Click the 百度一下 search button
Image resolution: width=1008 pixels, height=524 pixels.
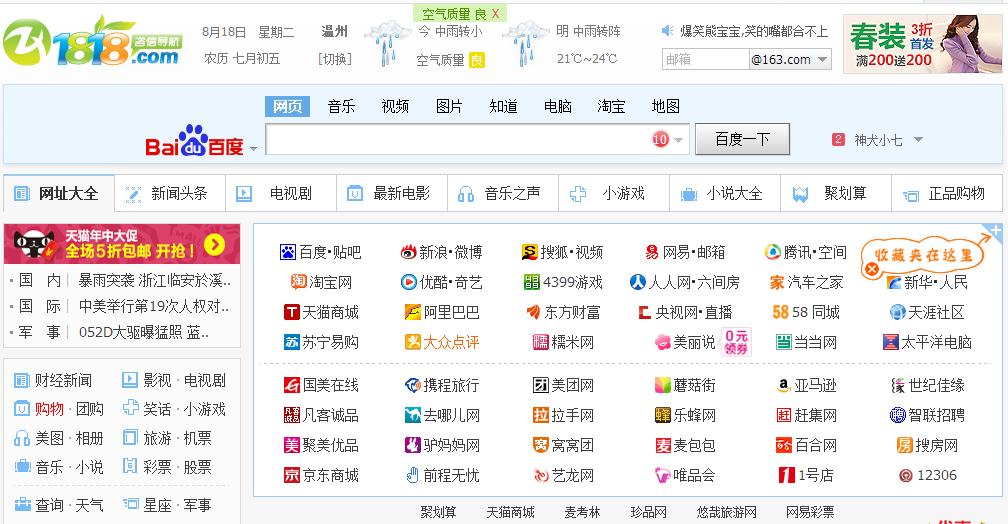[742, 140]
